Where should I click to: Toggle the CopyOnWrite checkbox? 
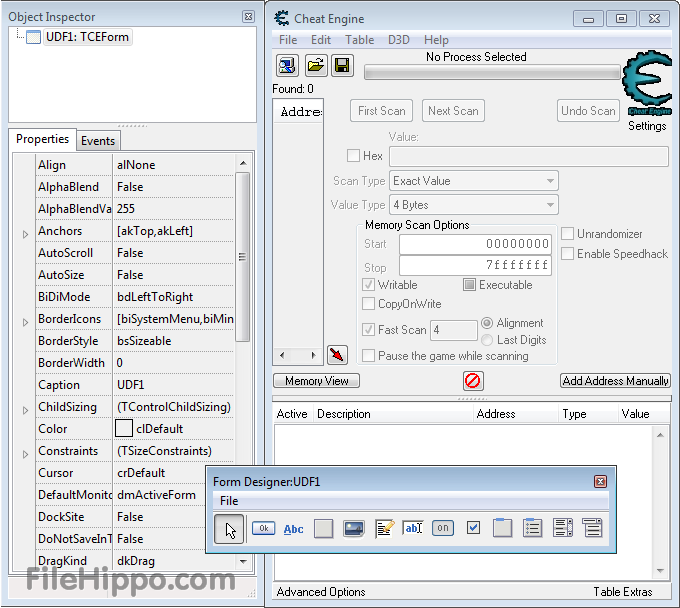pos(369,304)
